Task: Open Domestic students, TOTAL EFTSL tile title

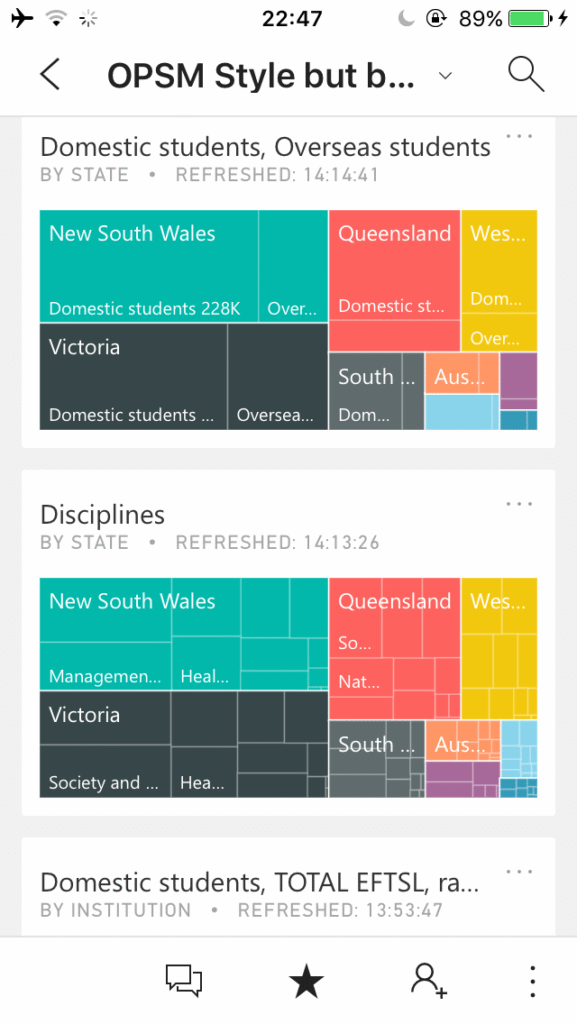Action: [x=260, y=882]
